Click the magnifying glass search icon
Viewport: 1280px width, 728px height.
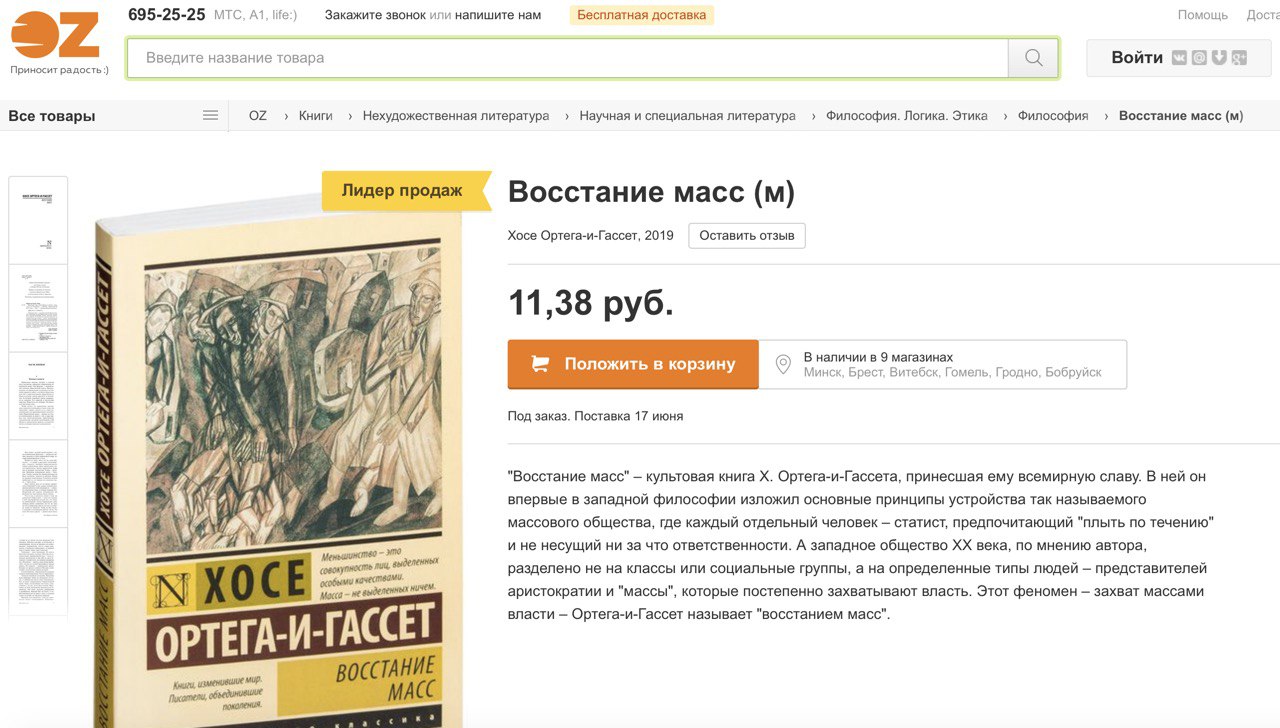click(1033, 58)
